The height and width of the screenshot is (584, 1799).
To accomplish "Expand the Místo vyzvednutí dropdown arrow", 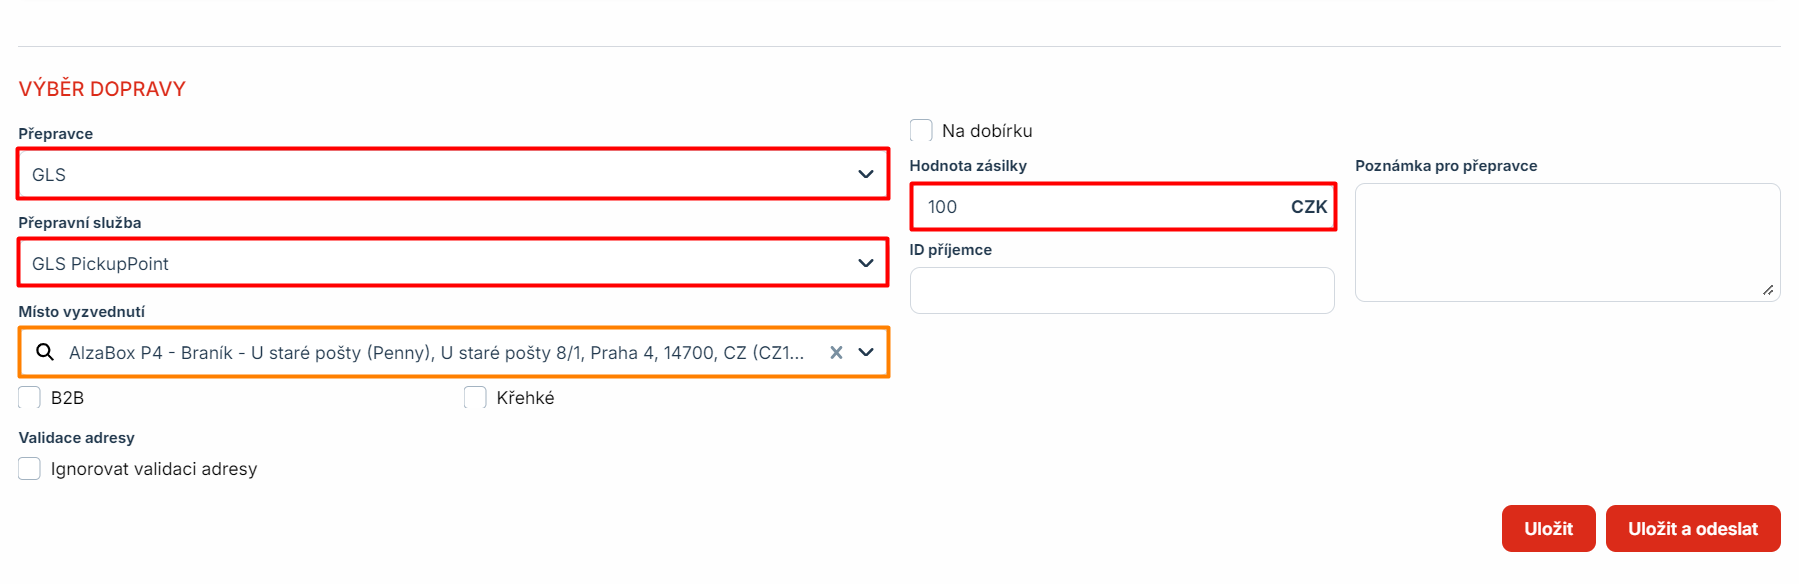I will 866,352.
